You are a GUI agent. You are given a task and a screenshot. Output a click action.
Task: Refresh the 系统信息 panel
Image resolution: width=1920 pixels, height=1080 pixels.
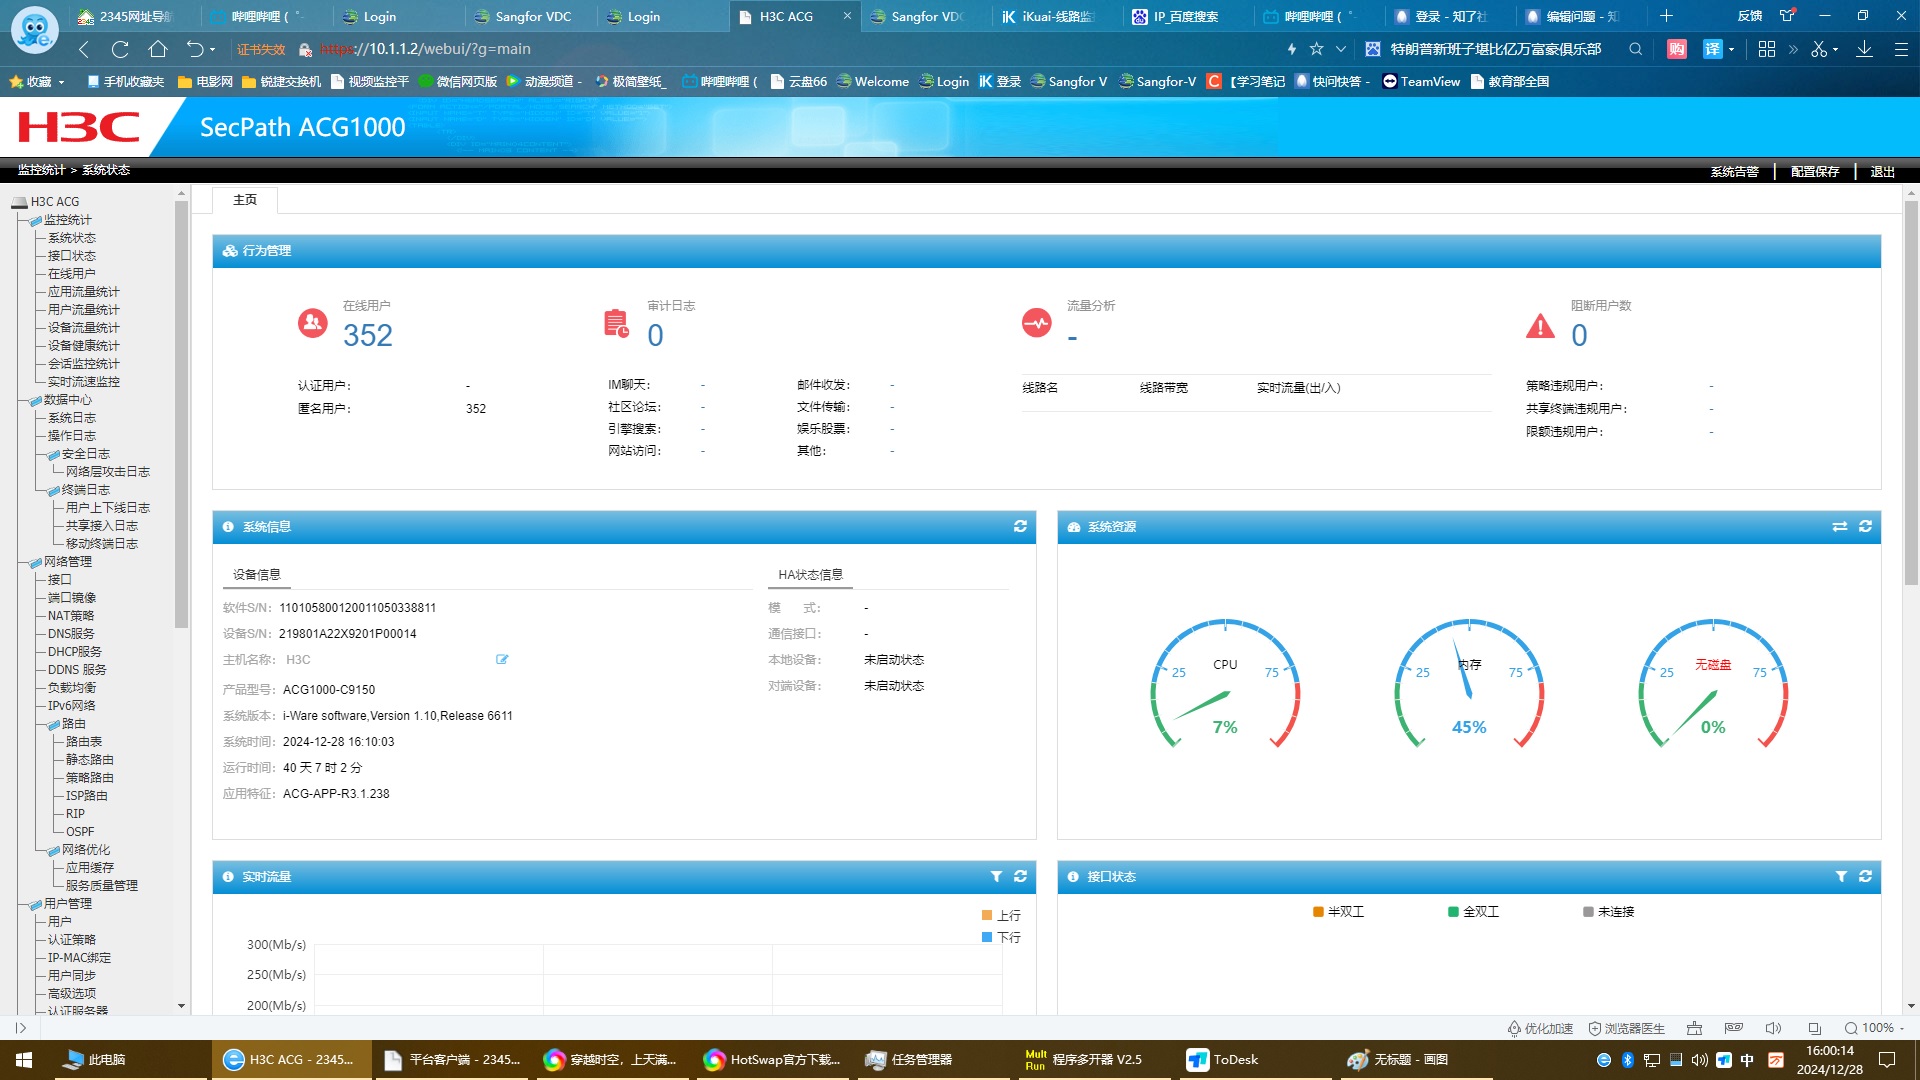coord(1020,526)
